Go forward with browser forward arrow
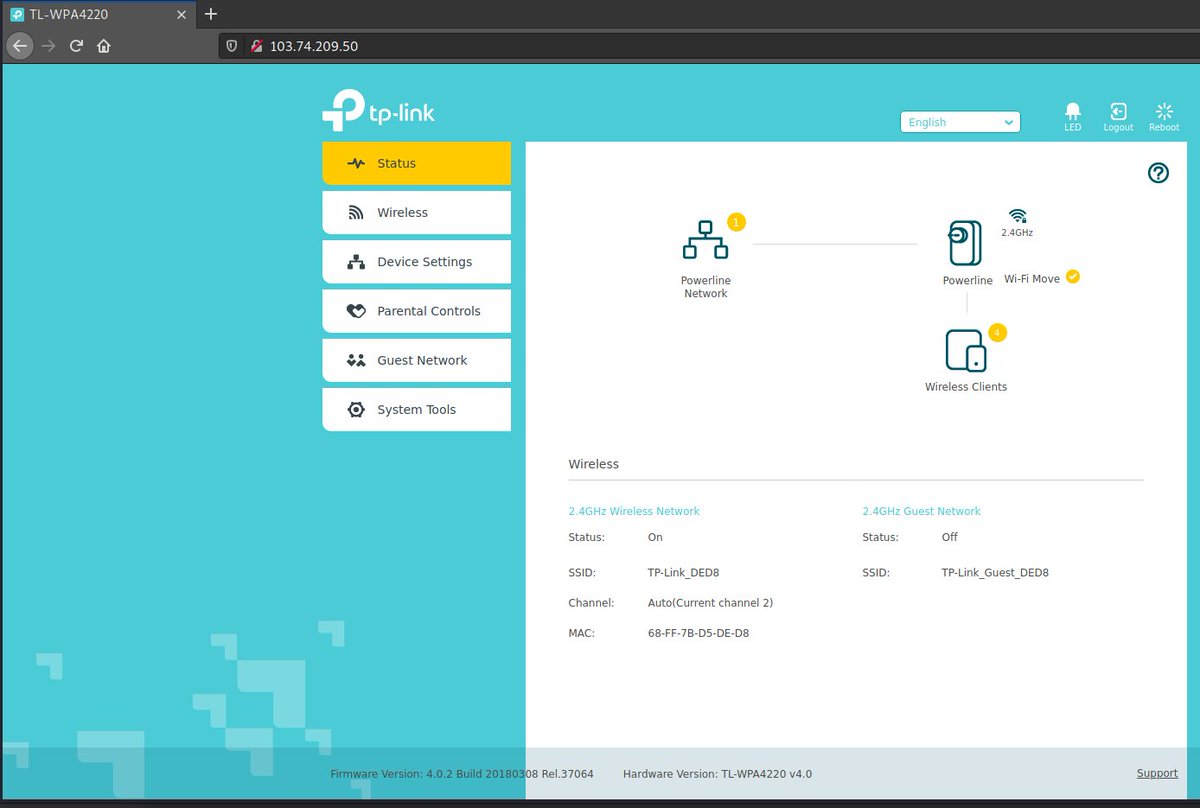This screenshot has height=808, width=1200. 48,46
